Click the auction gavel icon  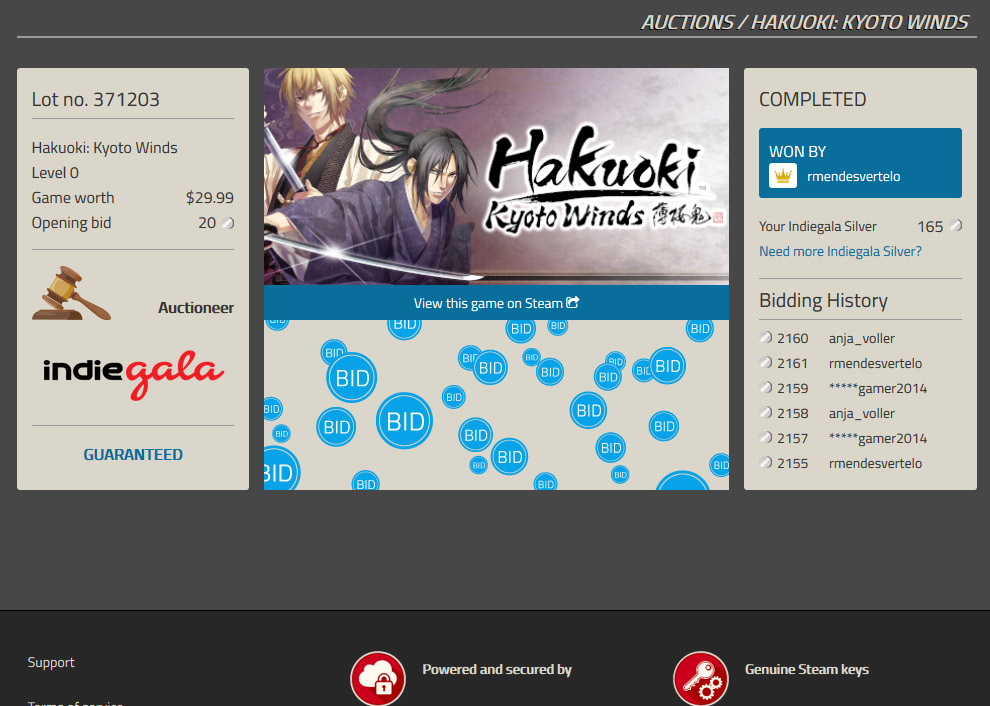[x=71, y=294]
